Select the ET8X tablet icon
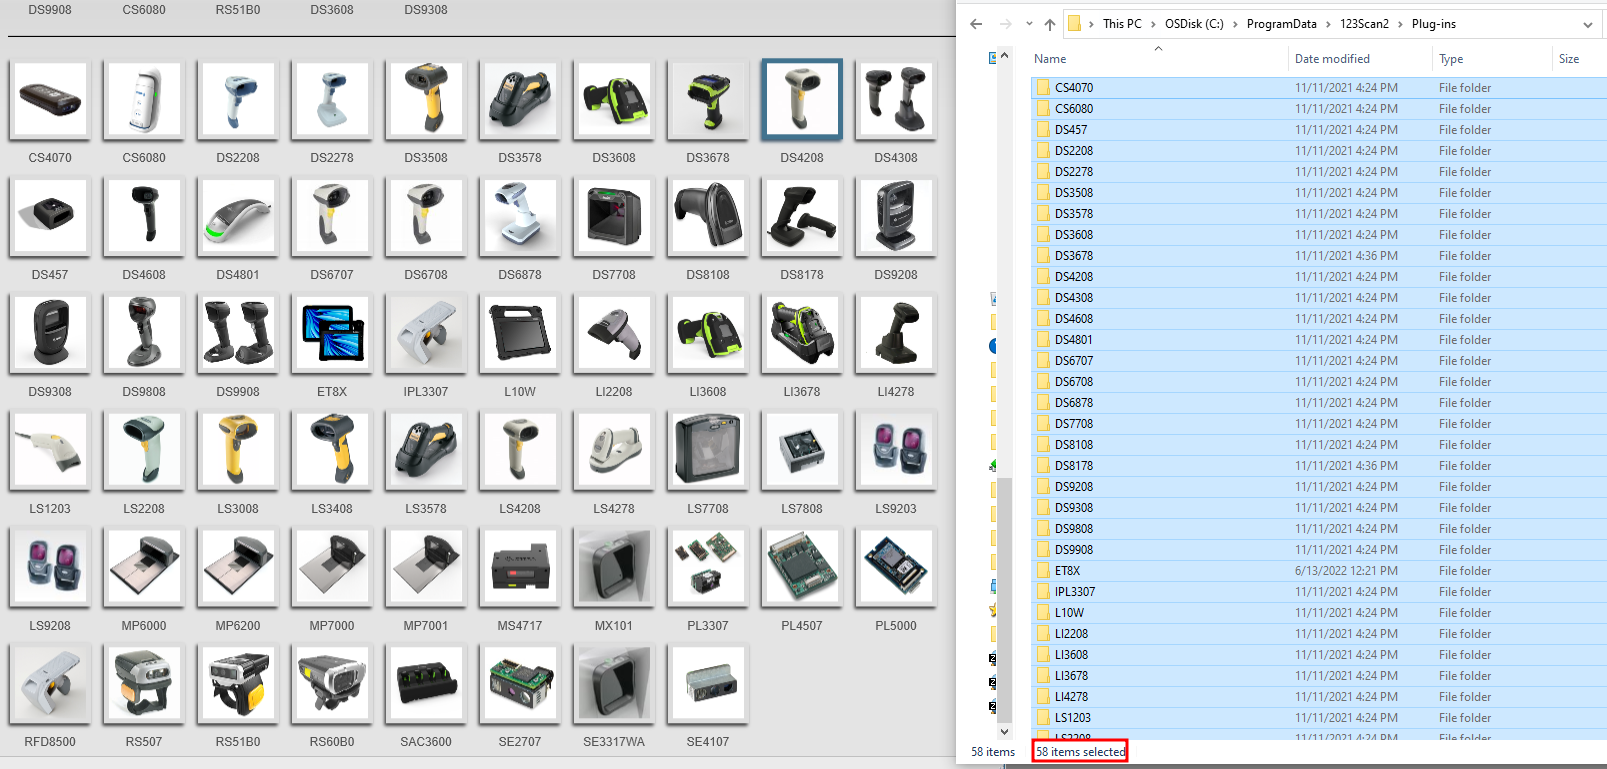This screenshot has width=1607, height=769. click(x=332, y=334)
